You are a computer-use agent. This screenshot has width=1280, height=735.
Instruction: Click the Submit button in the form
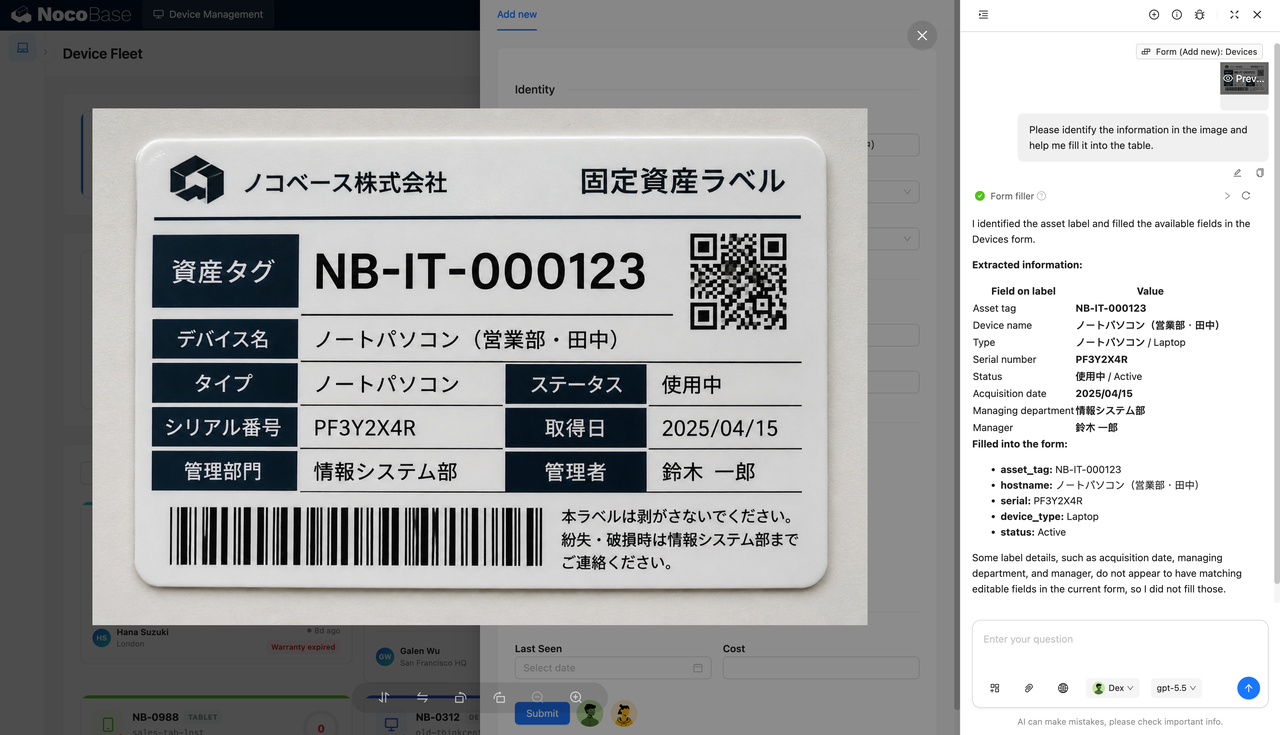(x=542, y=713)
